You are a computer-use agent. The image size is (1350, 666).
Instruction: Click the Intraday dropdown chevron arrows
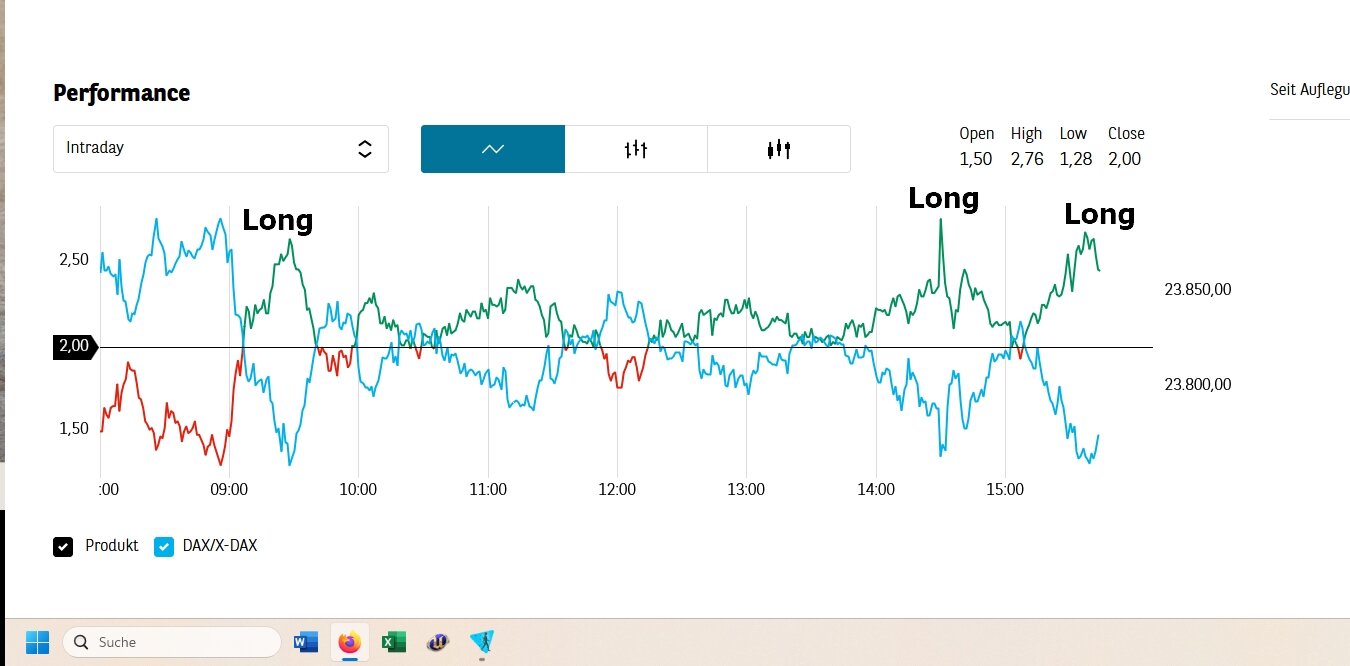click(365, 149)
